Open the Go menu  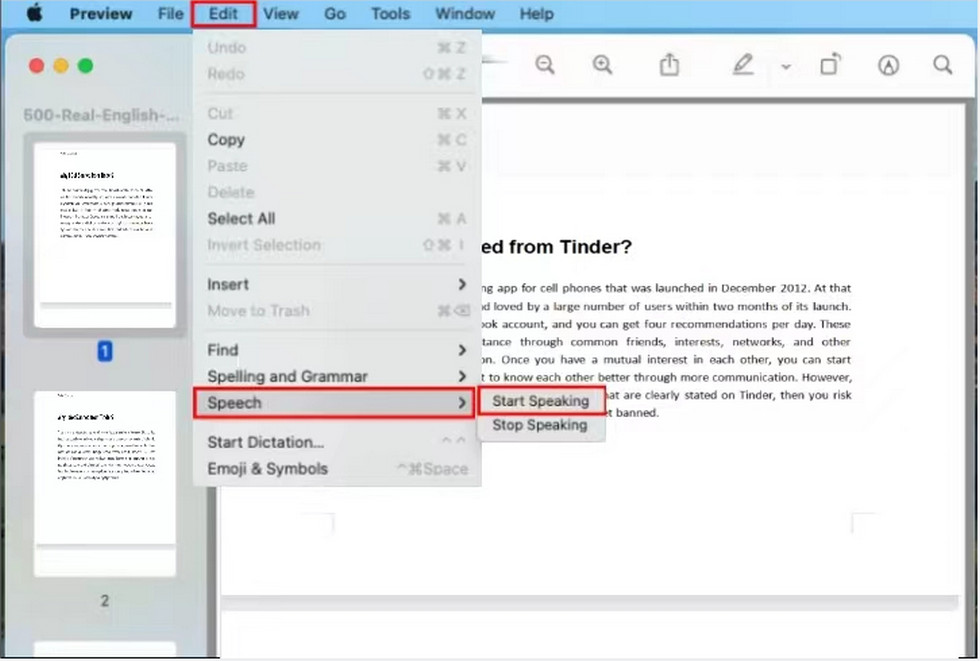click(x=335, y=14)
